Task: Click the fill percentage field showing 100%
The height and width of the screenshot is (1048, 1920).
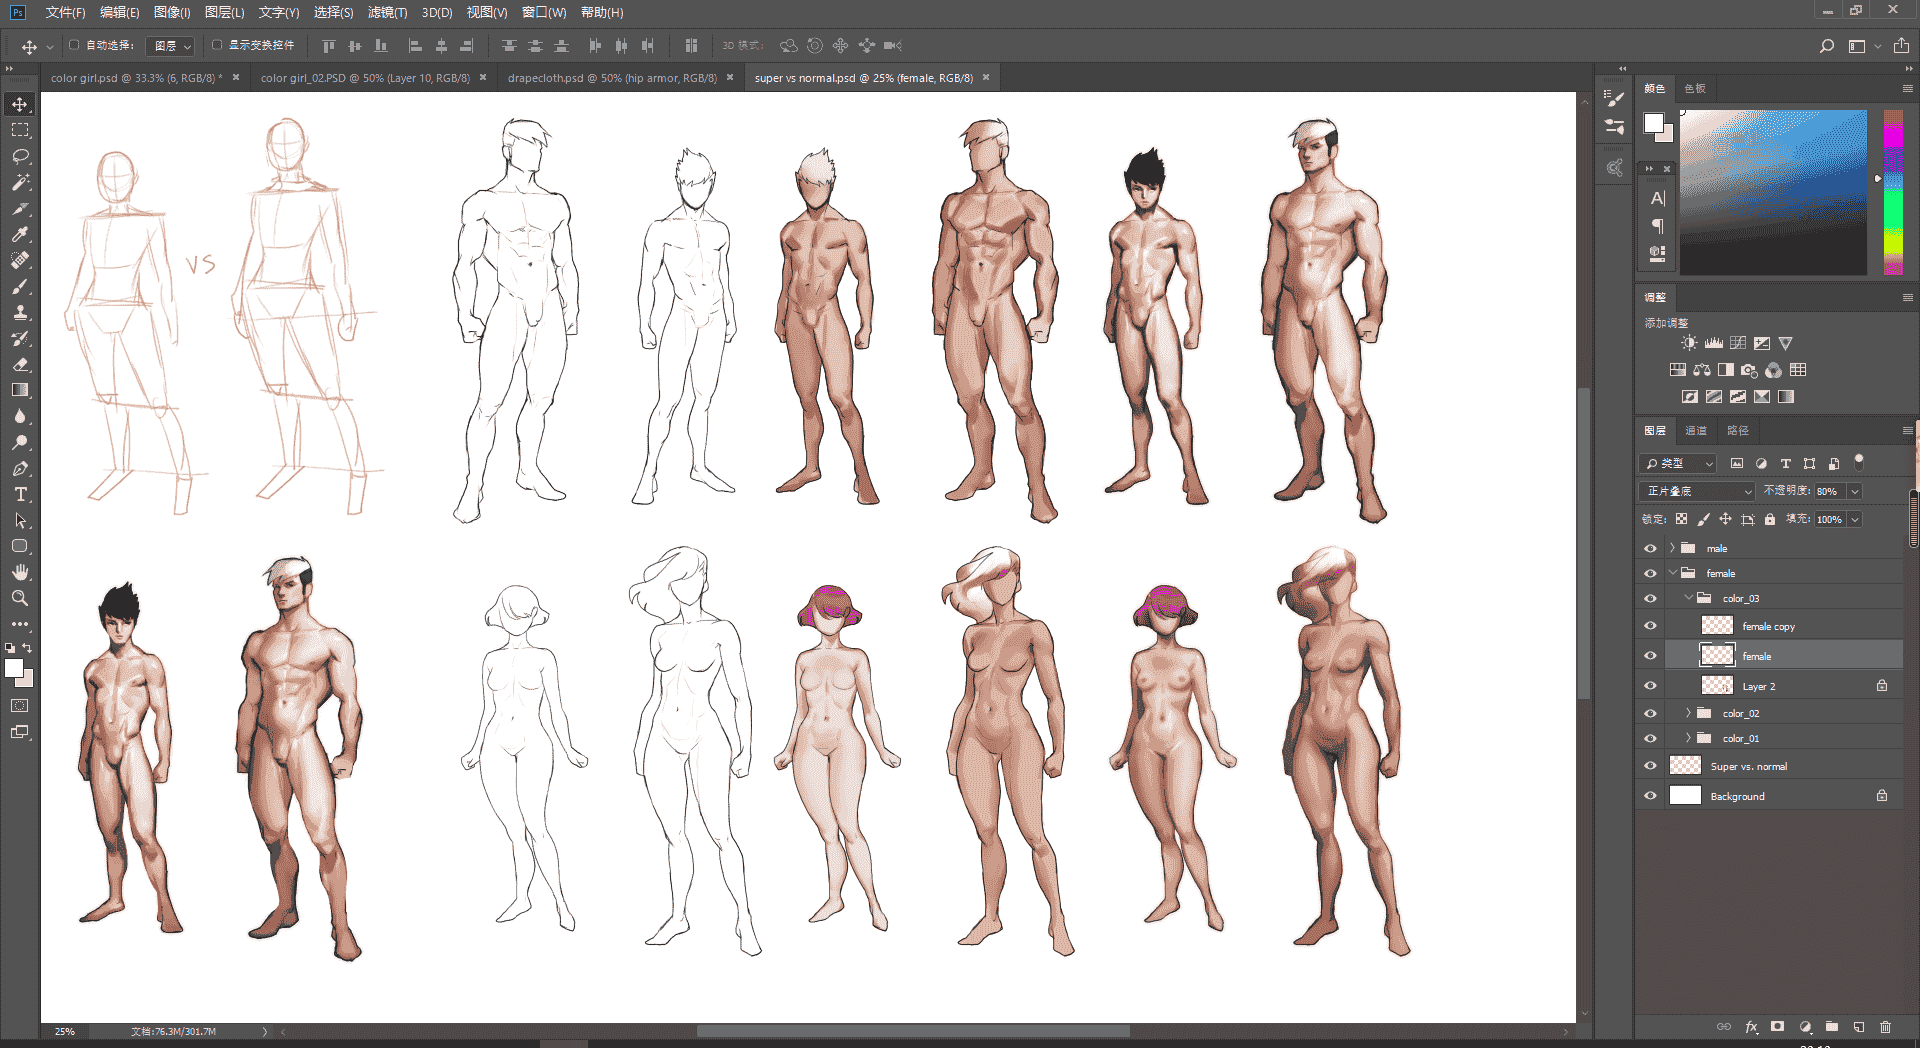Action: click(x=1830, y=519)
